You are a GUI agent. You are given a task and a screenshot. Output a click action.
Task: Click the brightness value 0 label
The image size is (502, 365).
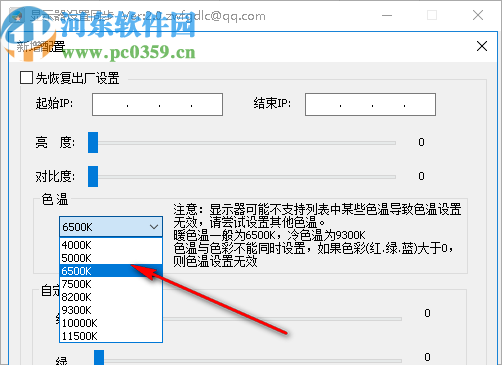[x=421, y=142]
